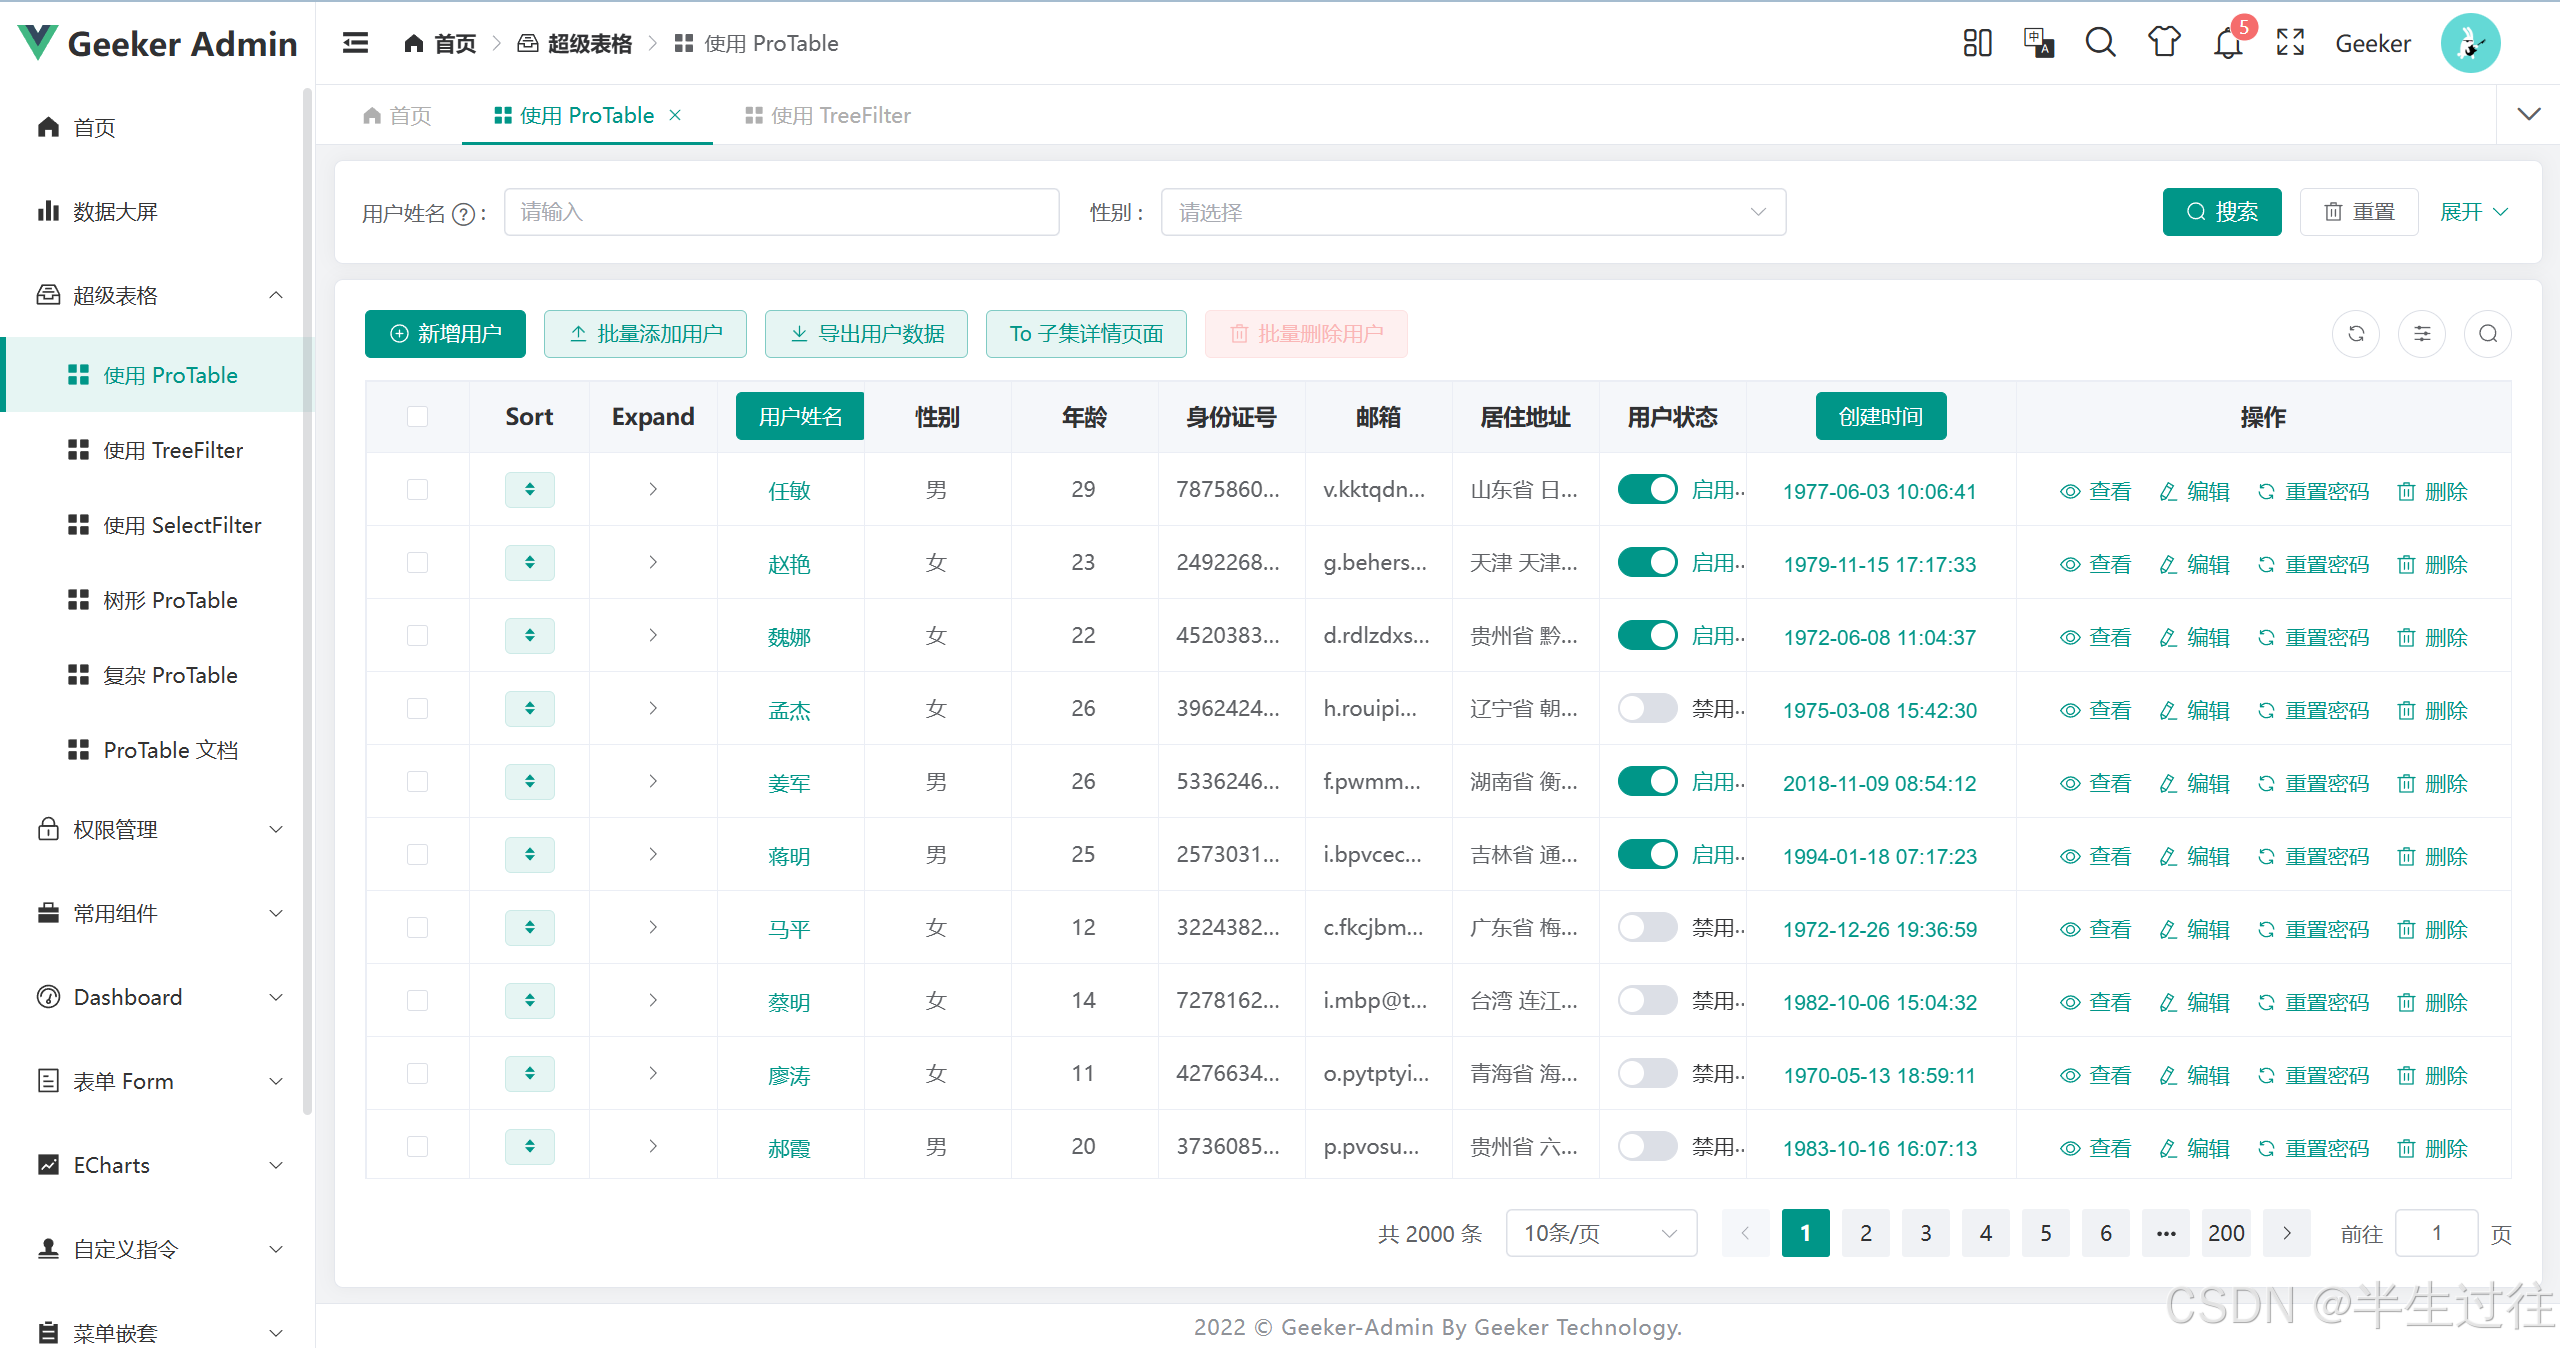Open the language translation icon

coord(2038,43)
